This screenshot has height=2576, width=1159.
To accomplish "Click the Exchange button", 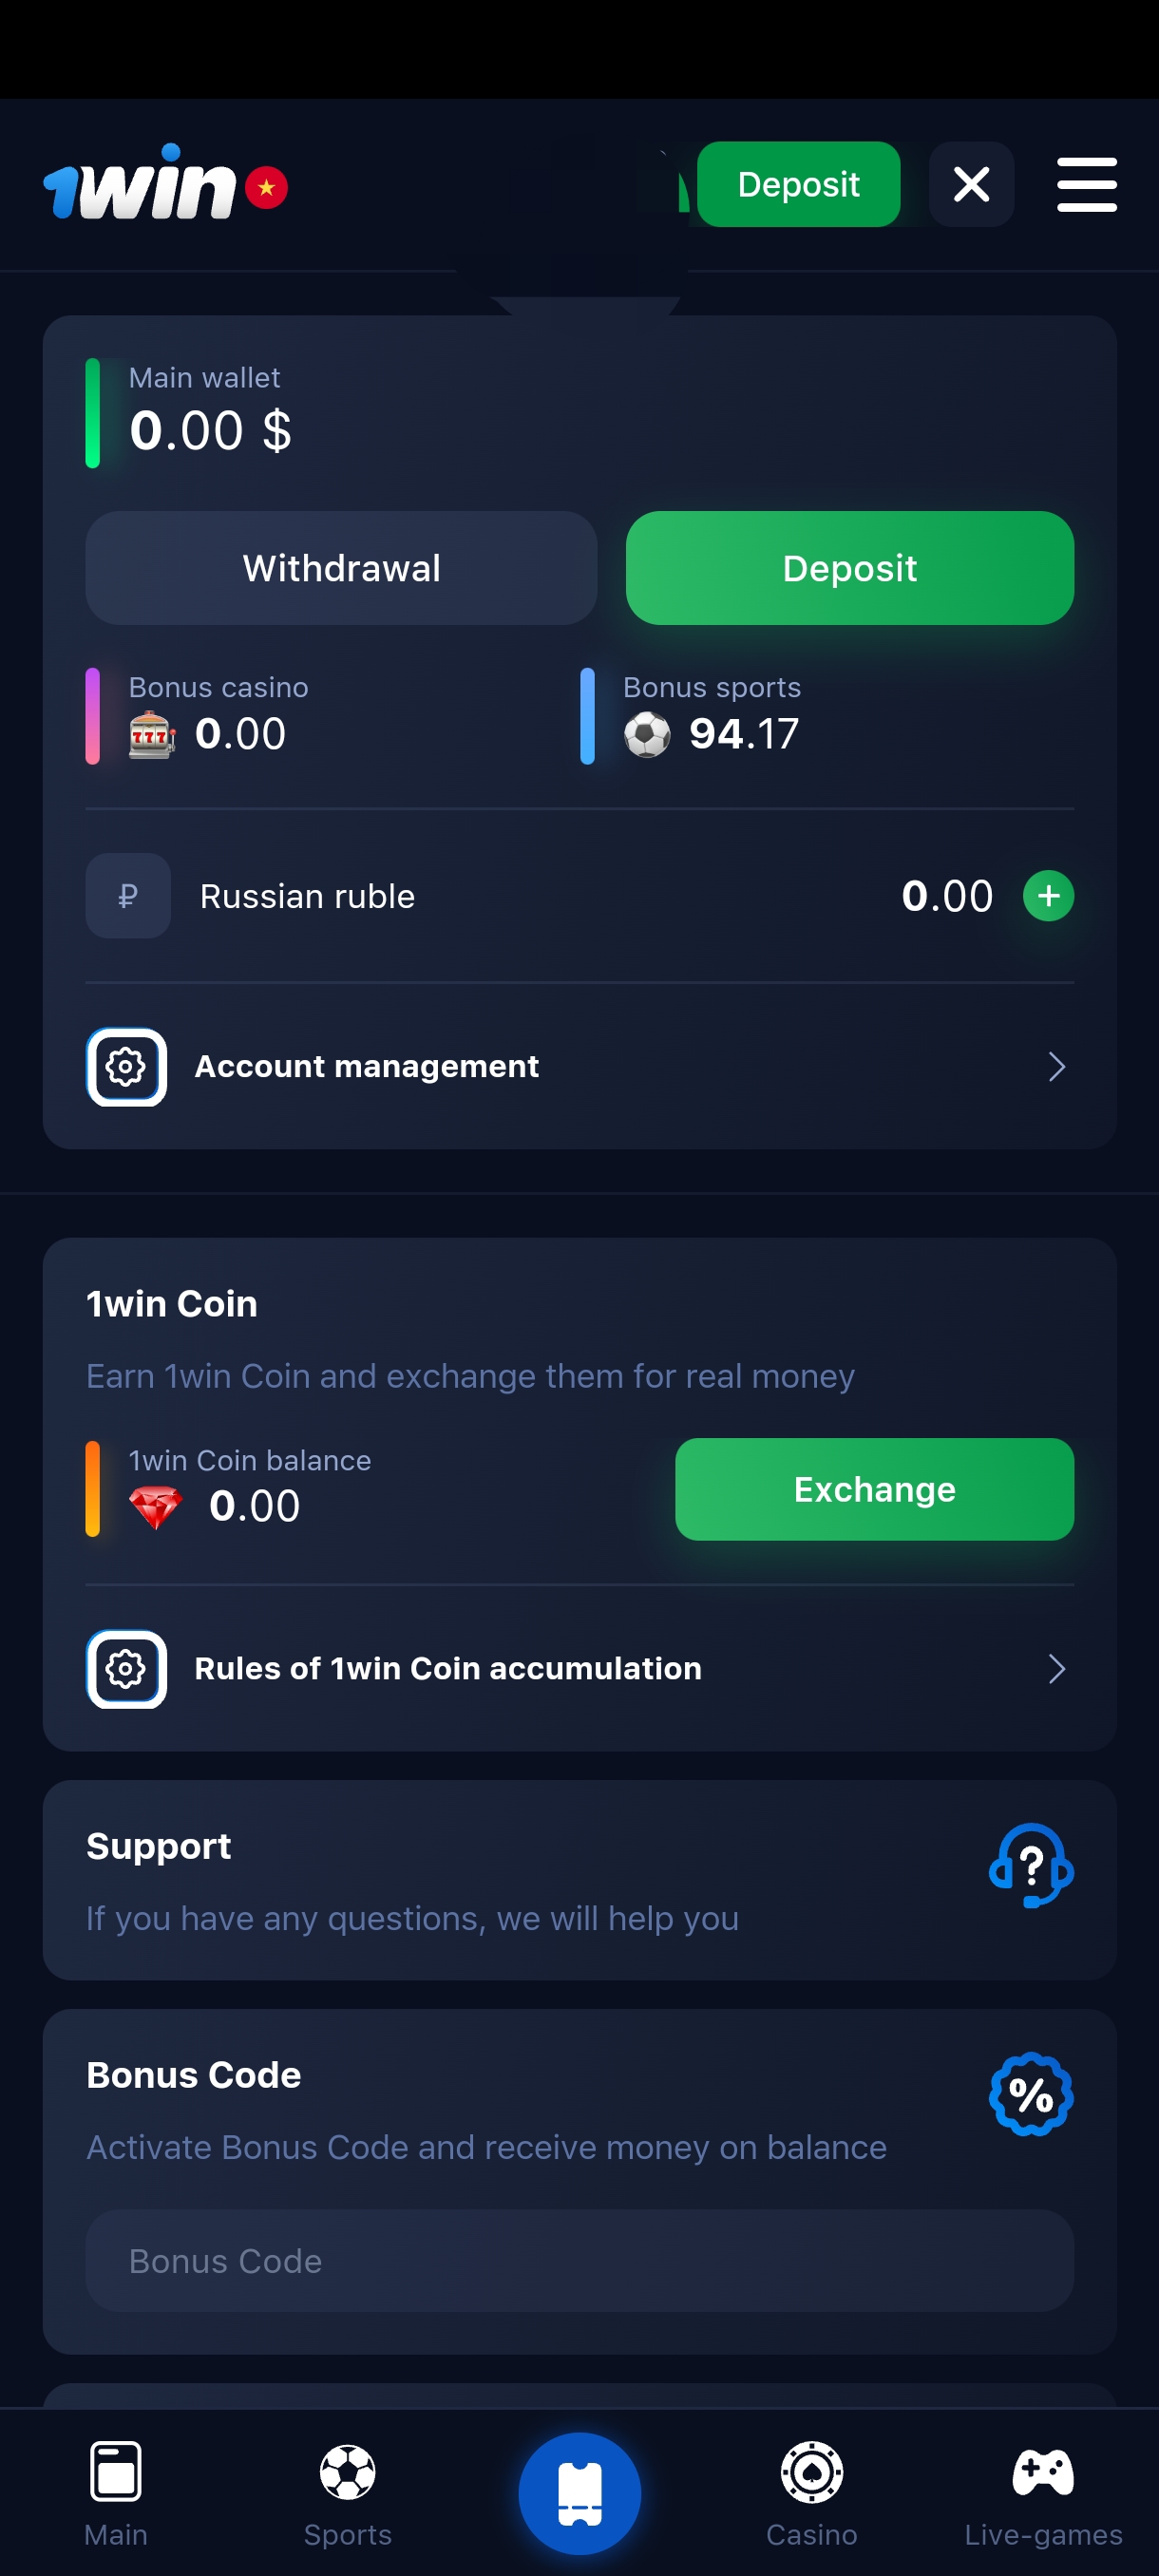I will pyautogui.click(x=874, y=1489).
